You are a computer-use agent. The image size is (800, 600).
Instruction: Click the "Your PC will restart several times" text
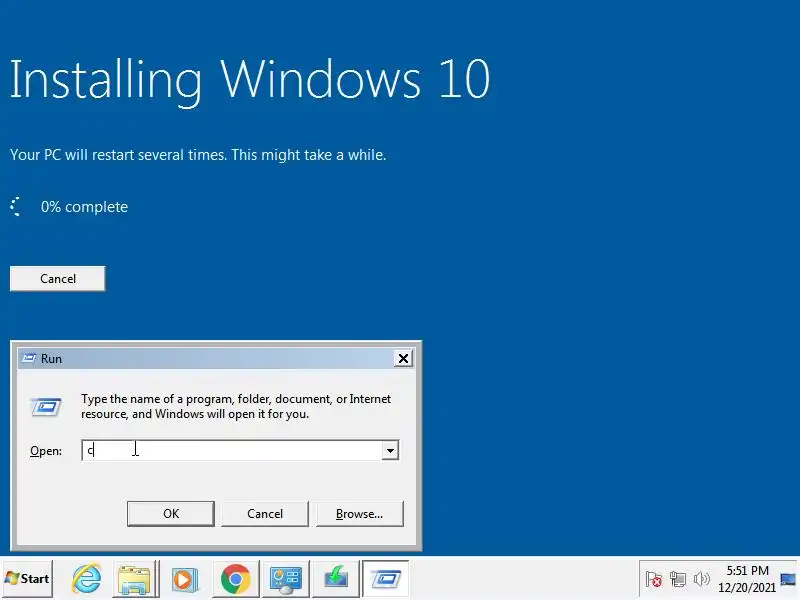(198, 155)
